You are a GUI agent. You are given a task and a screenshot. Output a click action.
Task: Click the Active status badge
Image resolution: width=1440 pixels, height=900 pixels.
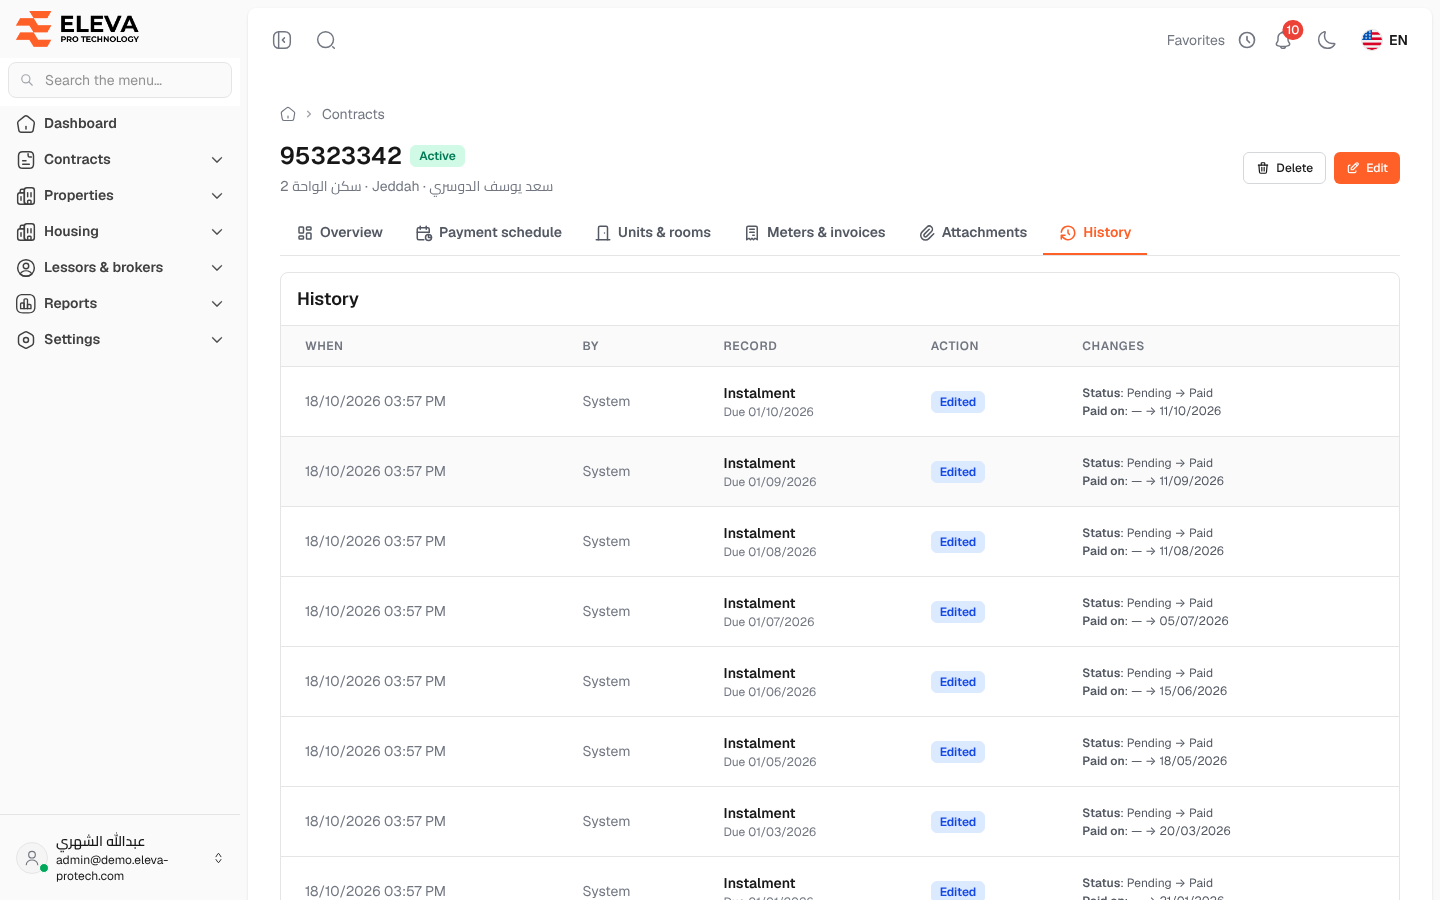437,156
